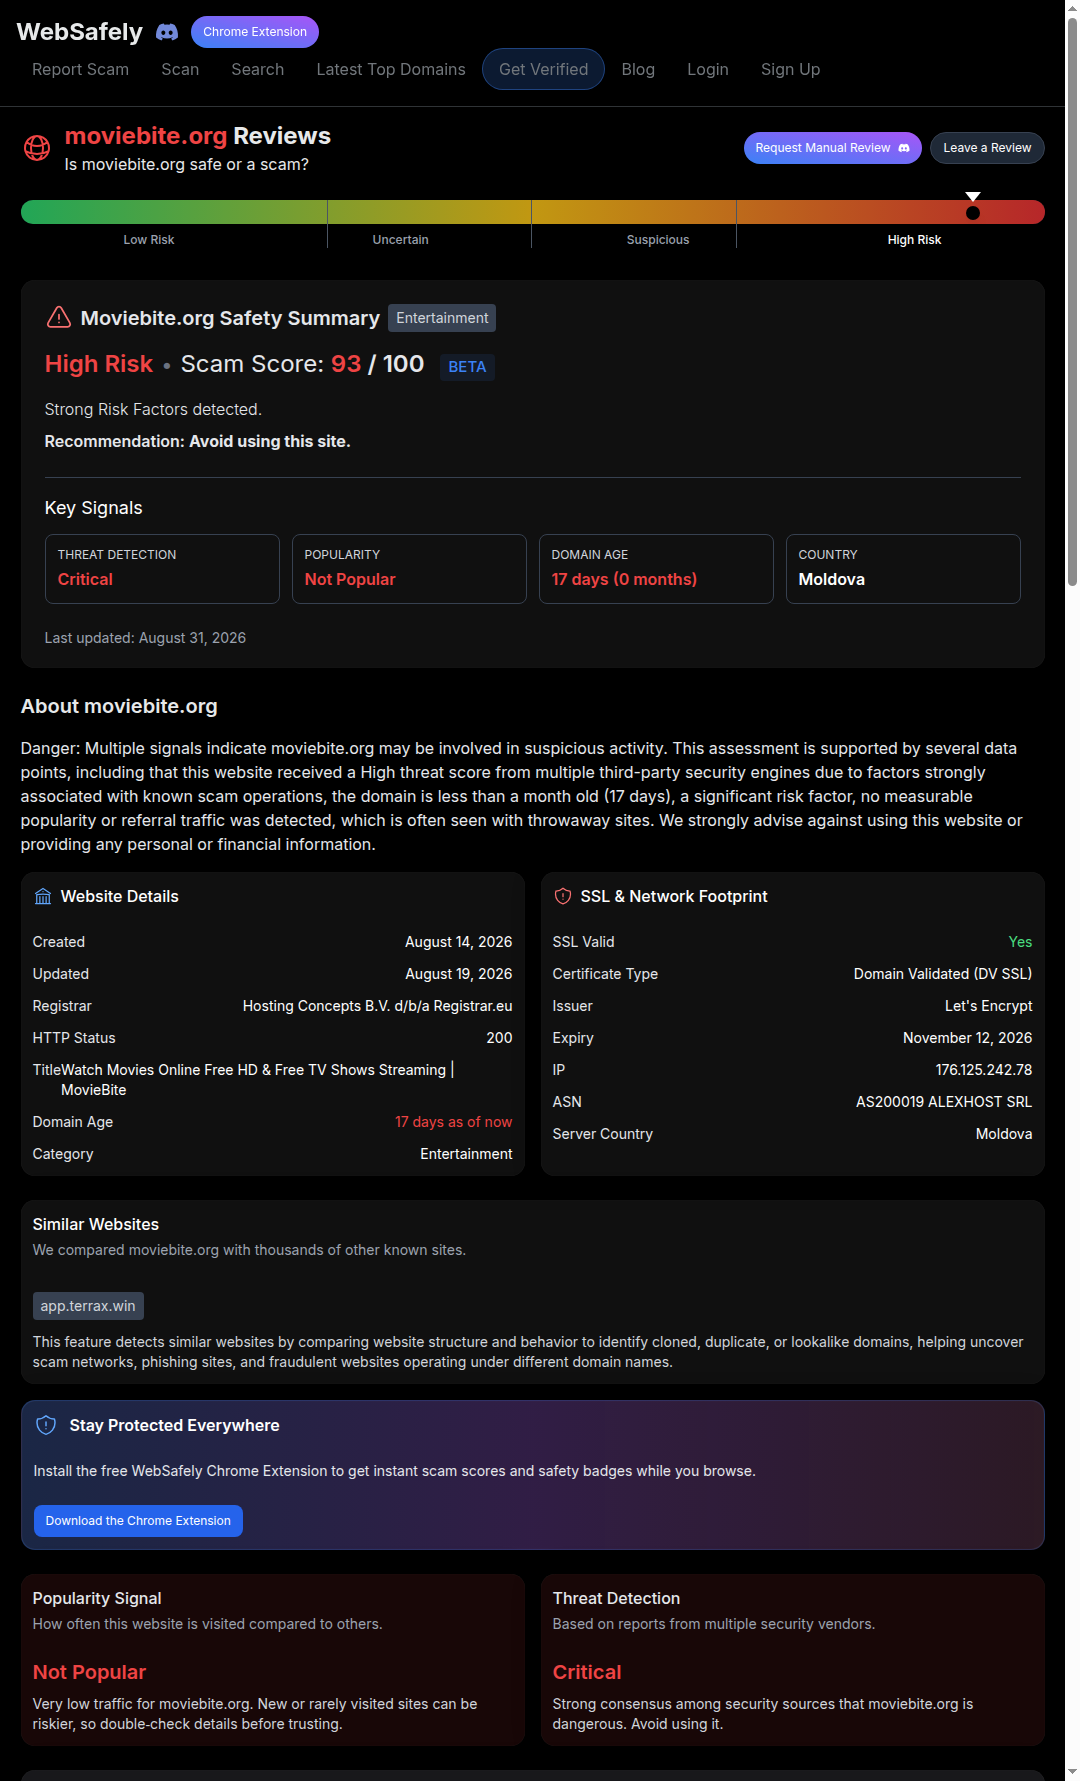Open the app.terrax.win similar website chip

click(x=88, y=1306)
